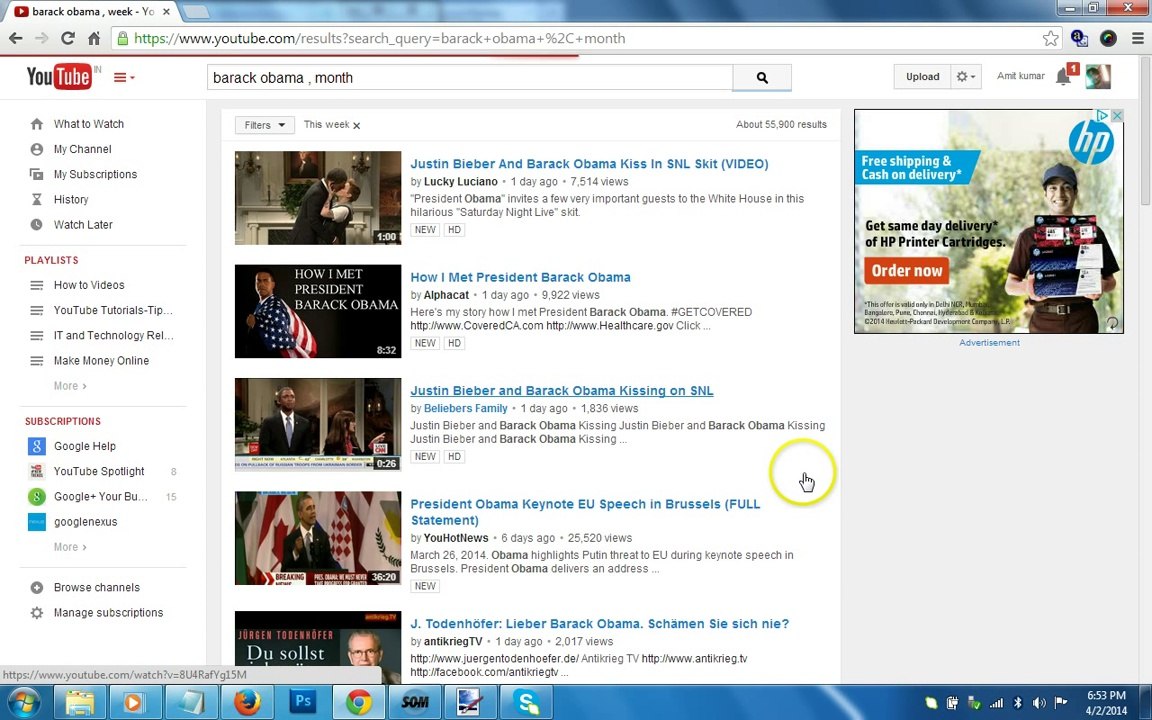Visit antikriegTV channel

453,641
